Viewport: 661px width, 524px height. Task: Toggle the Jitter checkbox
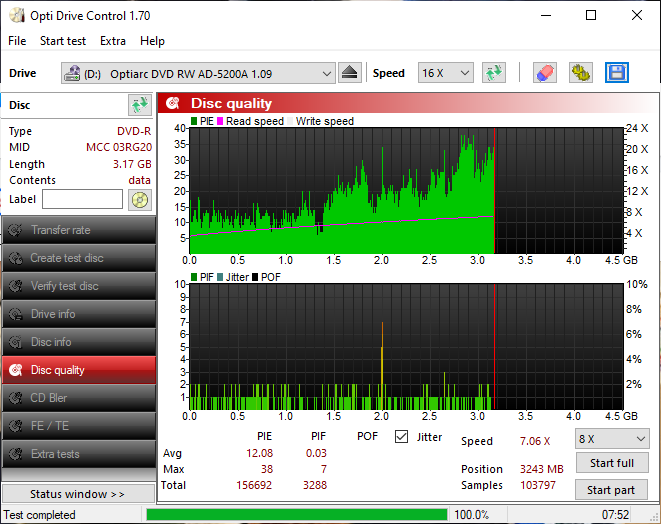pyautogui.click(x=401, y=437)
